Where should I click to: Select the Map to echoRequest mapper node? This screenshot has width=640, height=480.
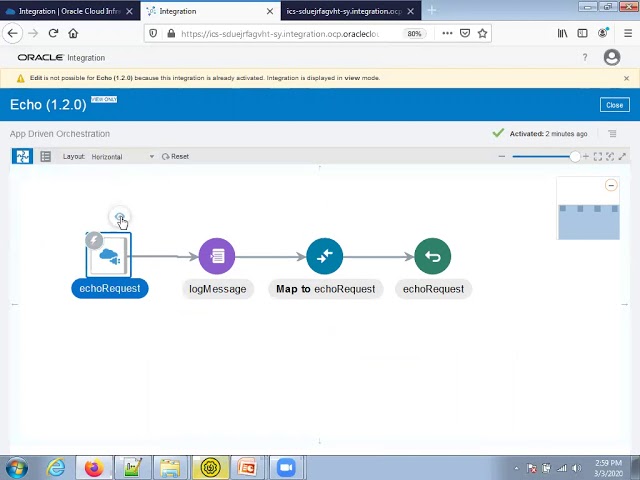click(x=324, y=256)
